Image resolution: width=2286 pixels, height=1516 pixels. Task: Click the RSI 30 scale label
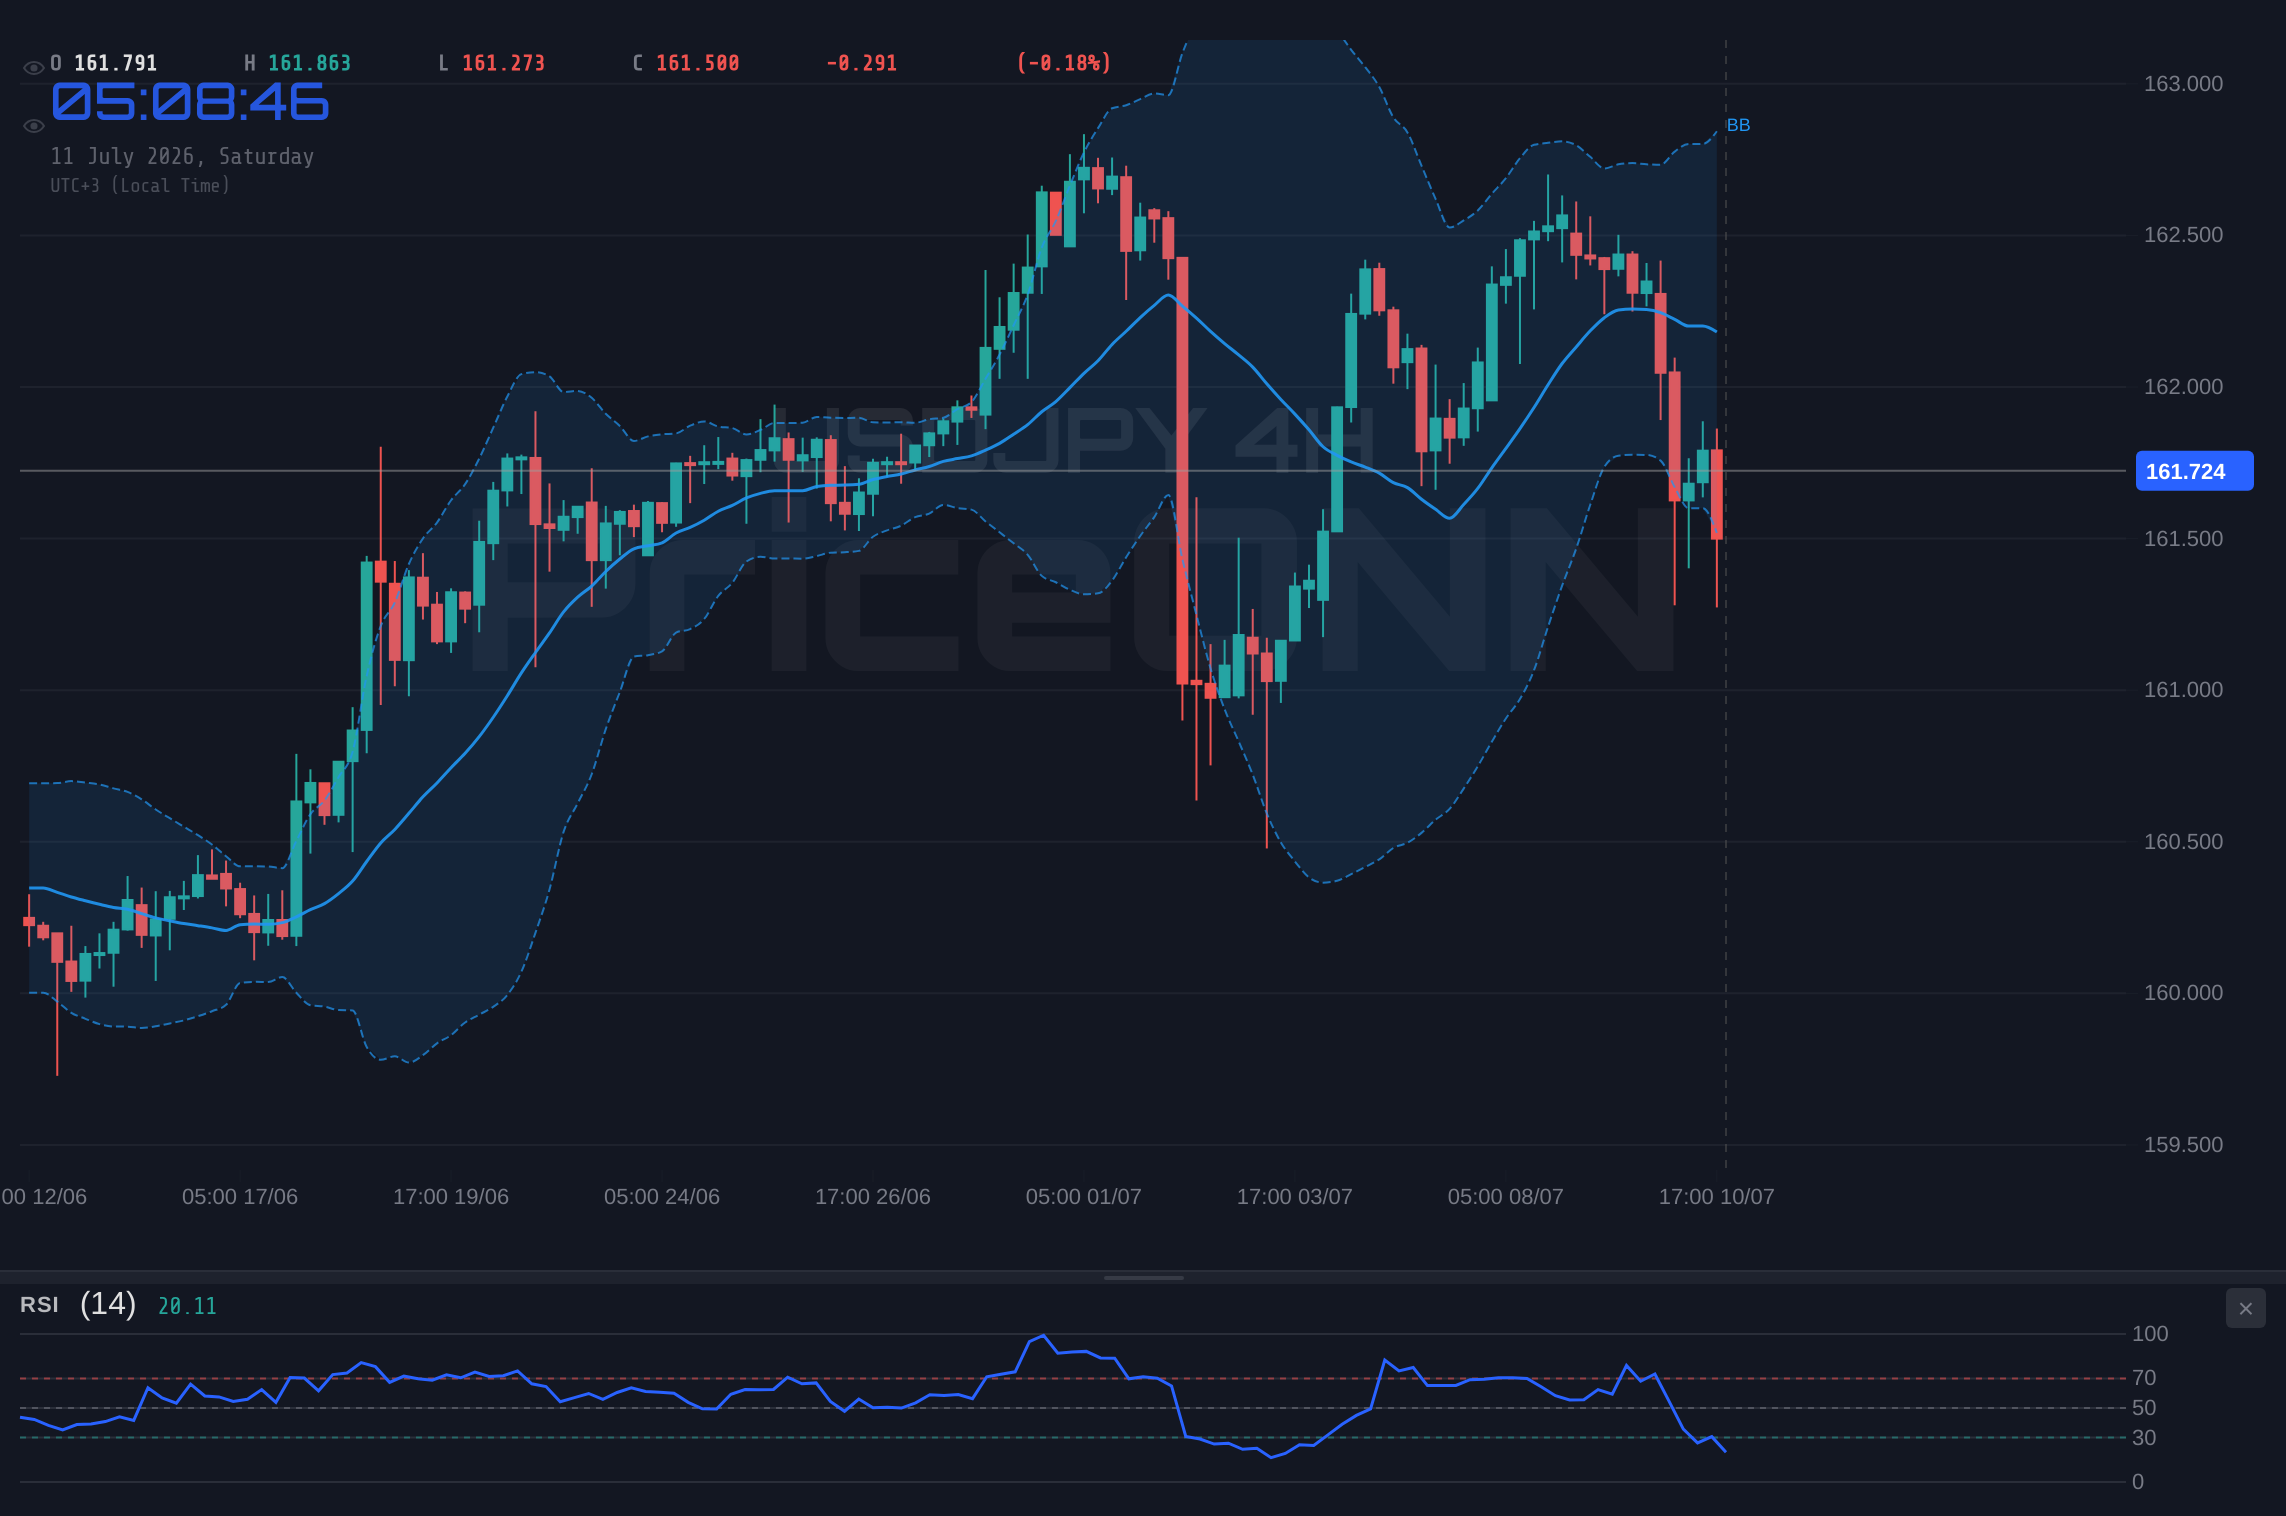click(2144, 1438)
